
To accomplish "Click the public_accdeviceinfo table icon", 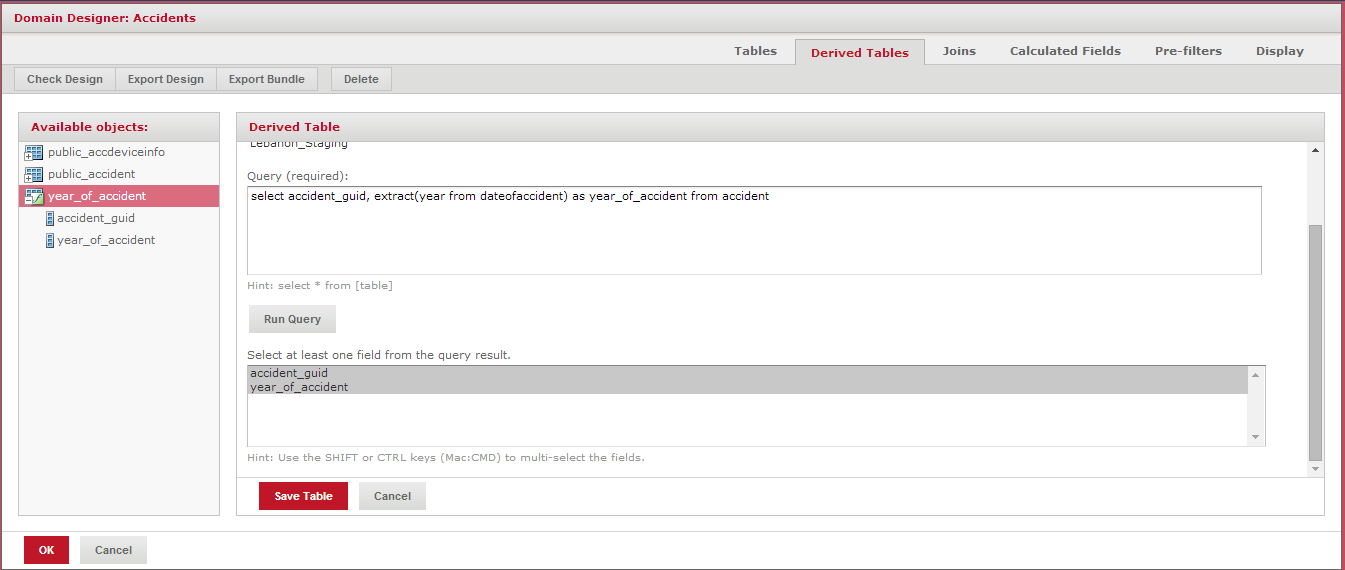I will point(33,153).
